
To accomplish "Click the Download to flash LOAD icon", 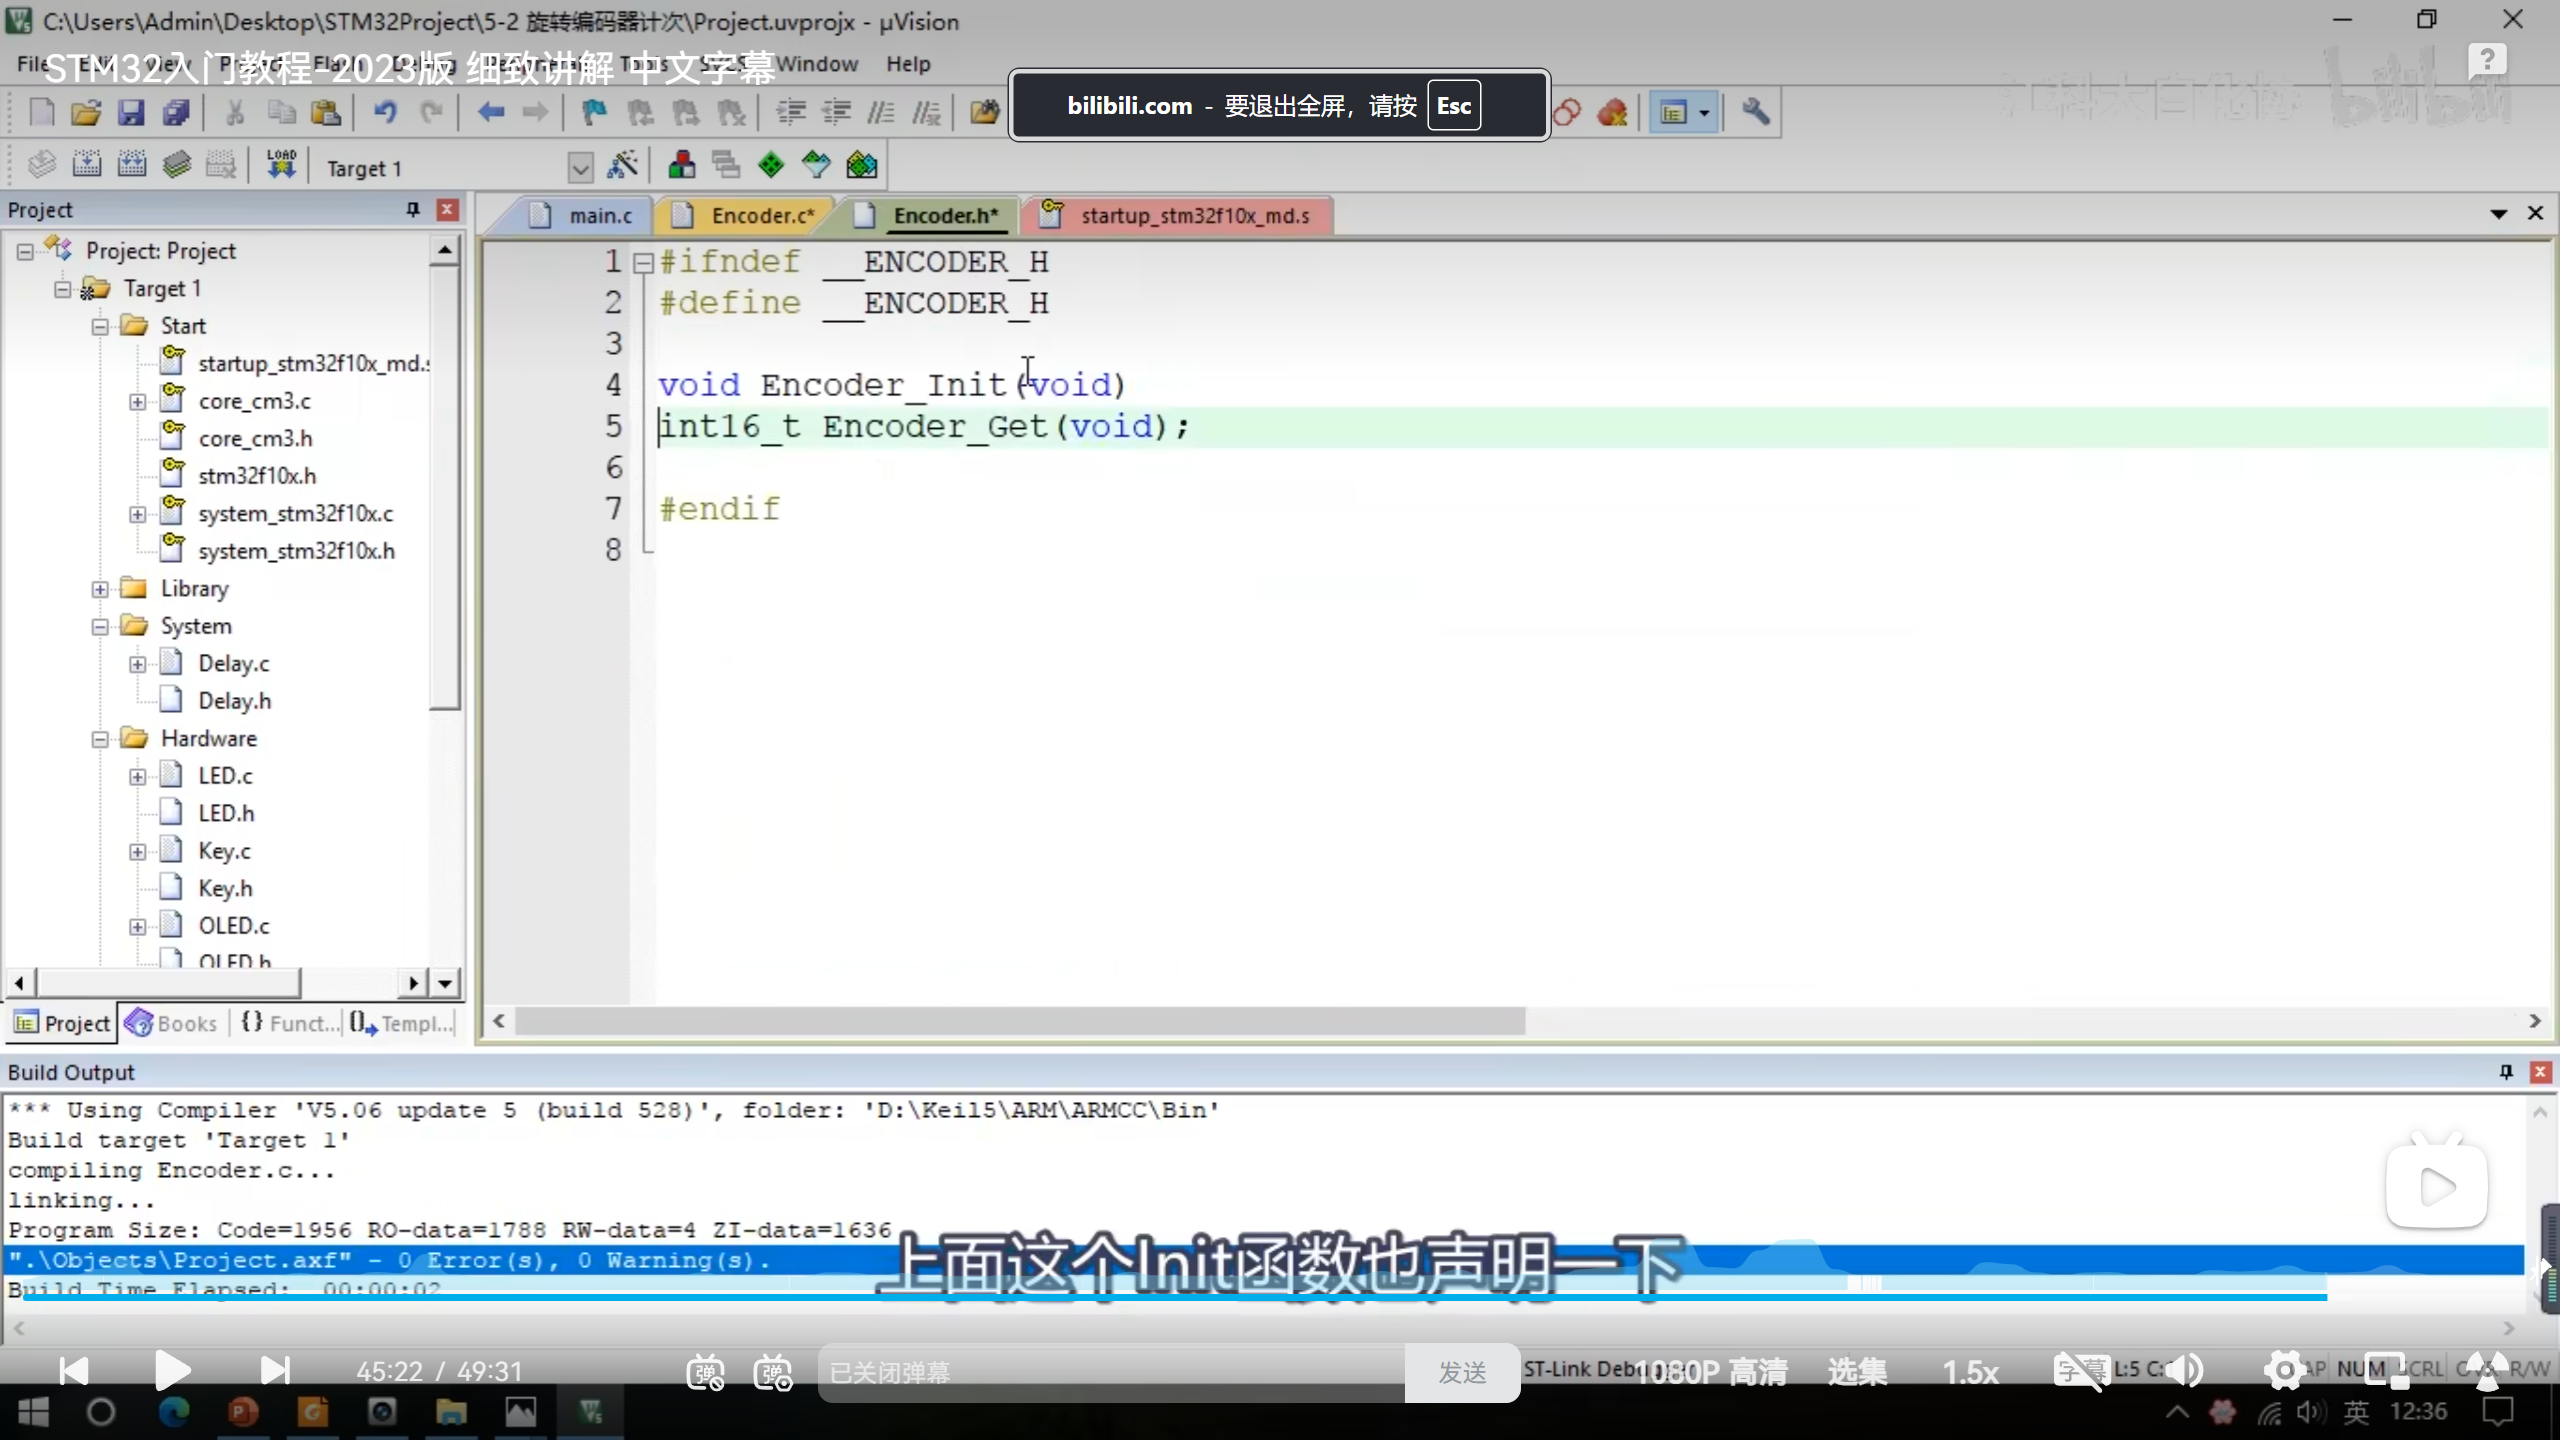I will [281, 165].
